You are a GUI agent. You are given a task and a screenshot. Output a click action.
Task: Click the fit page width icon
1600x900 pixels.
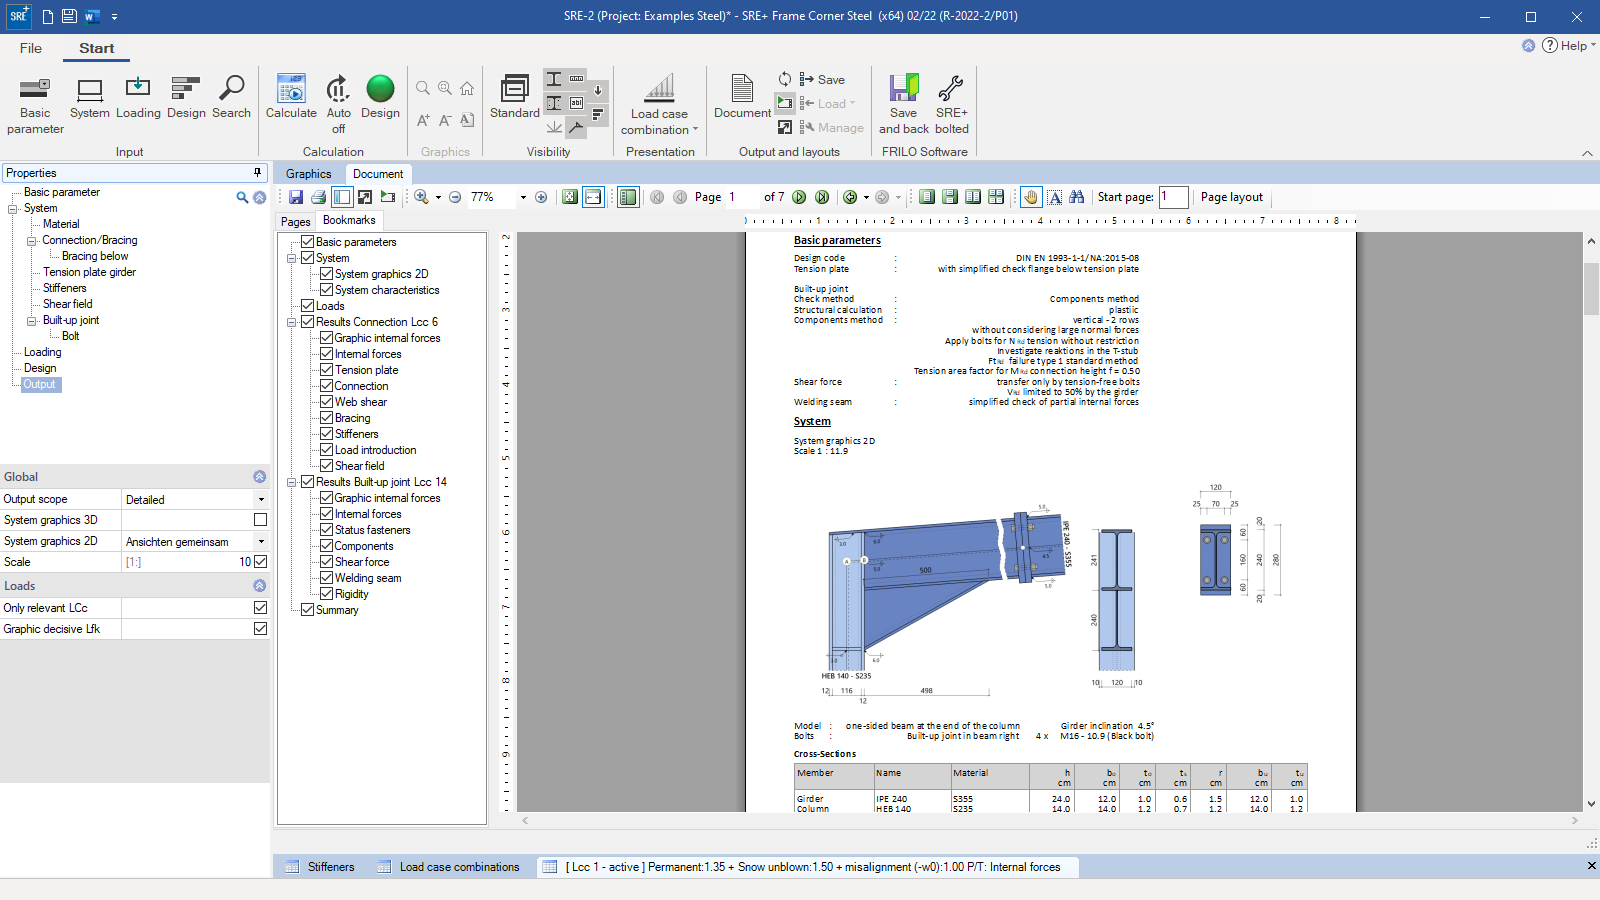(x=594, y=197)
